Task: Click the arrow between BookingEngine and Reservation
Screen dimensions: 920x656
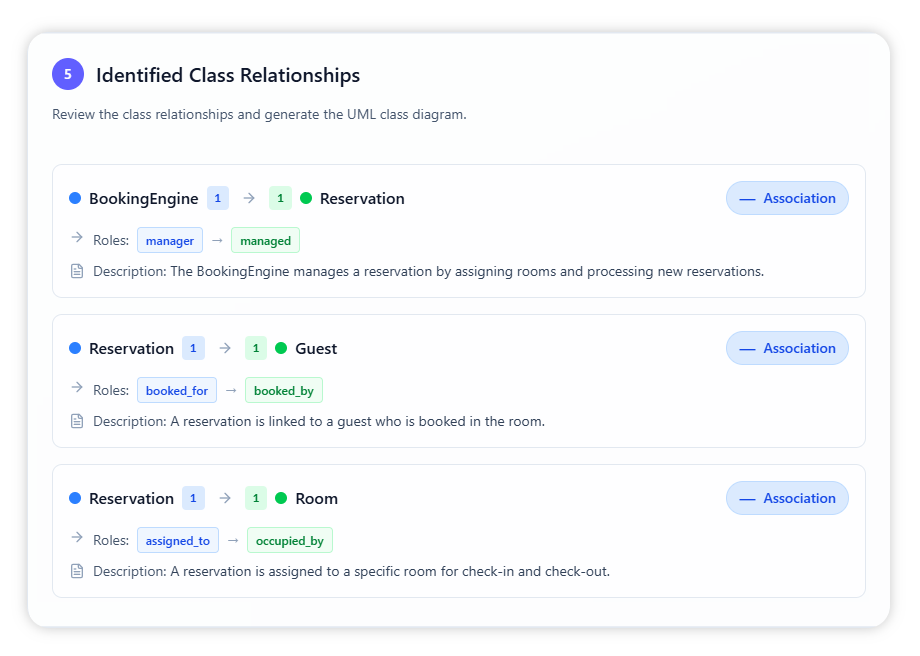Action: click(x=249, y=198)
